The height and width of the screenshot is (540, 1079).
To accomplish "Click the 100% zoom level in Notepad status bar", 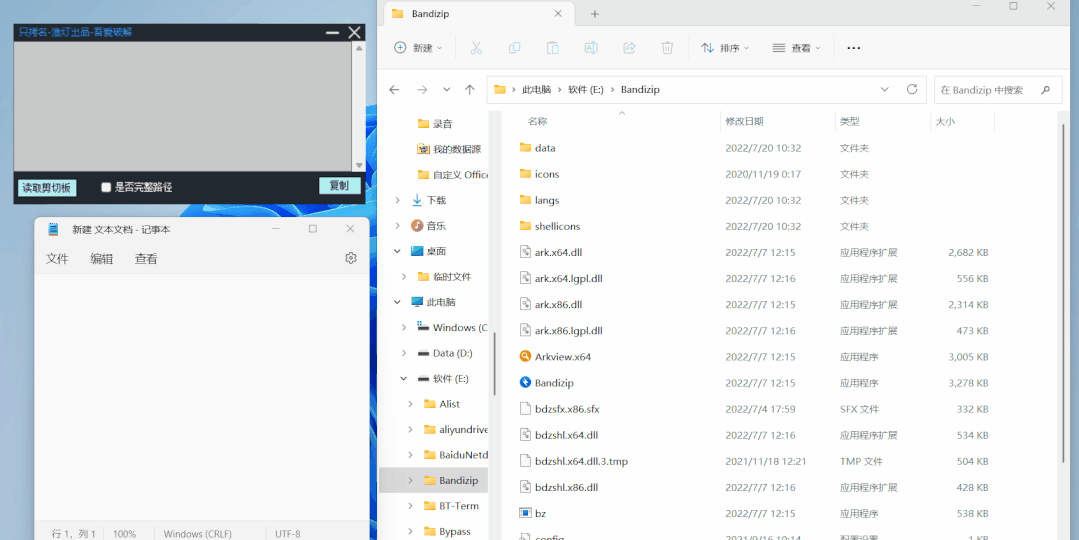I will pyautogui.click(x=125, y=534).
